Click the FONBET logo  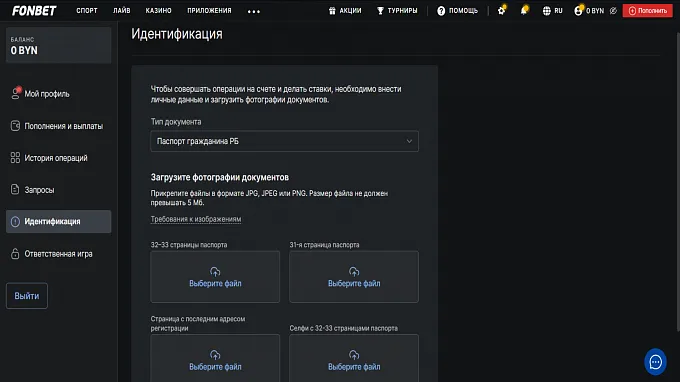(34, 10)
